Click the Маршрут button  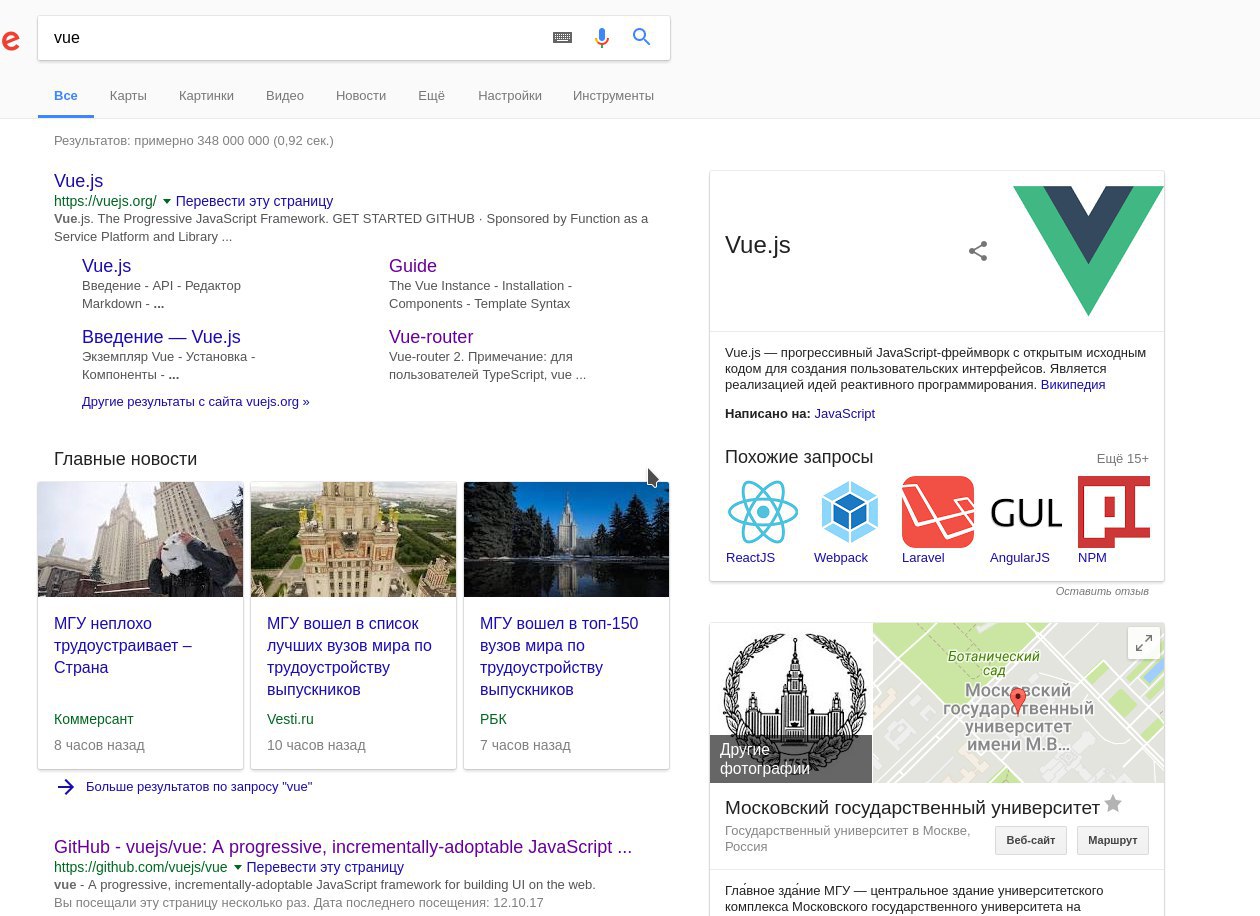pyautogui.click(x=1113, y=840)
